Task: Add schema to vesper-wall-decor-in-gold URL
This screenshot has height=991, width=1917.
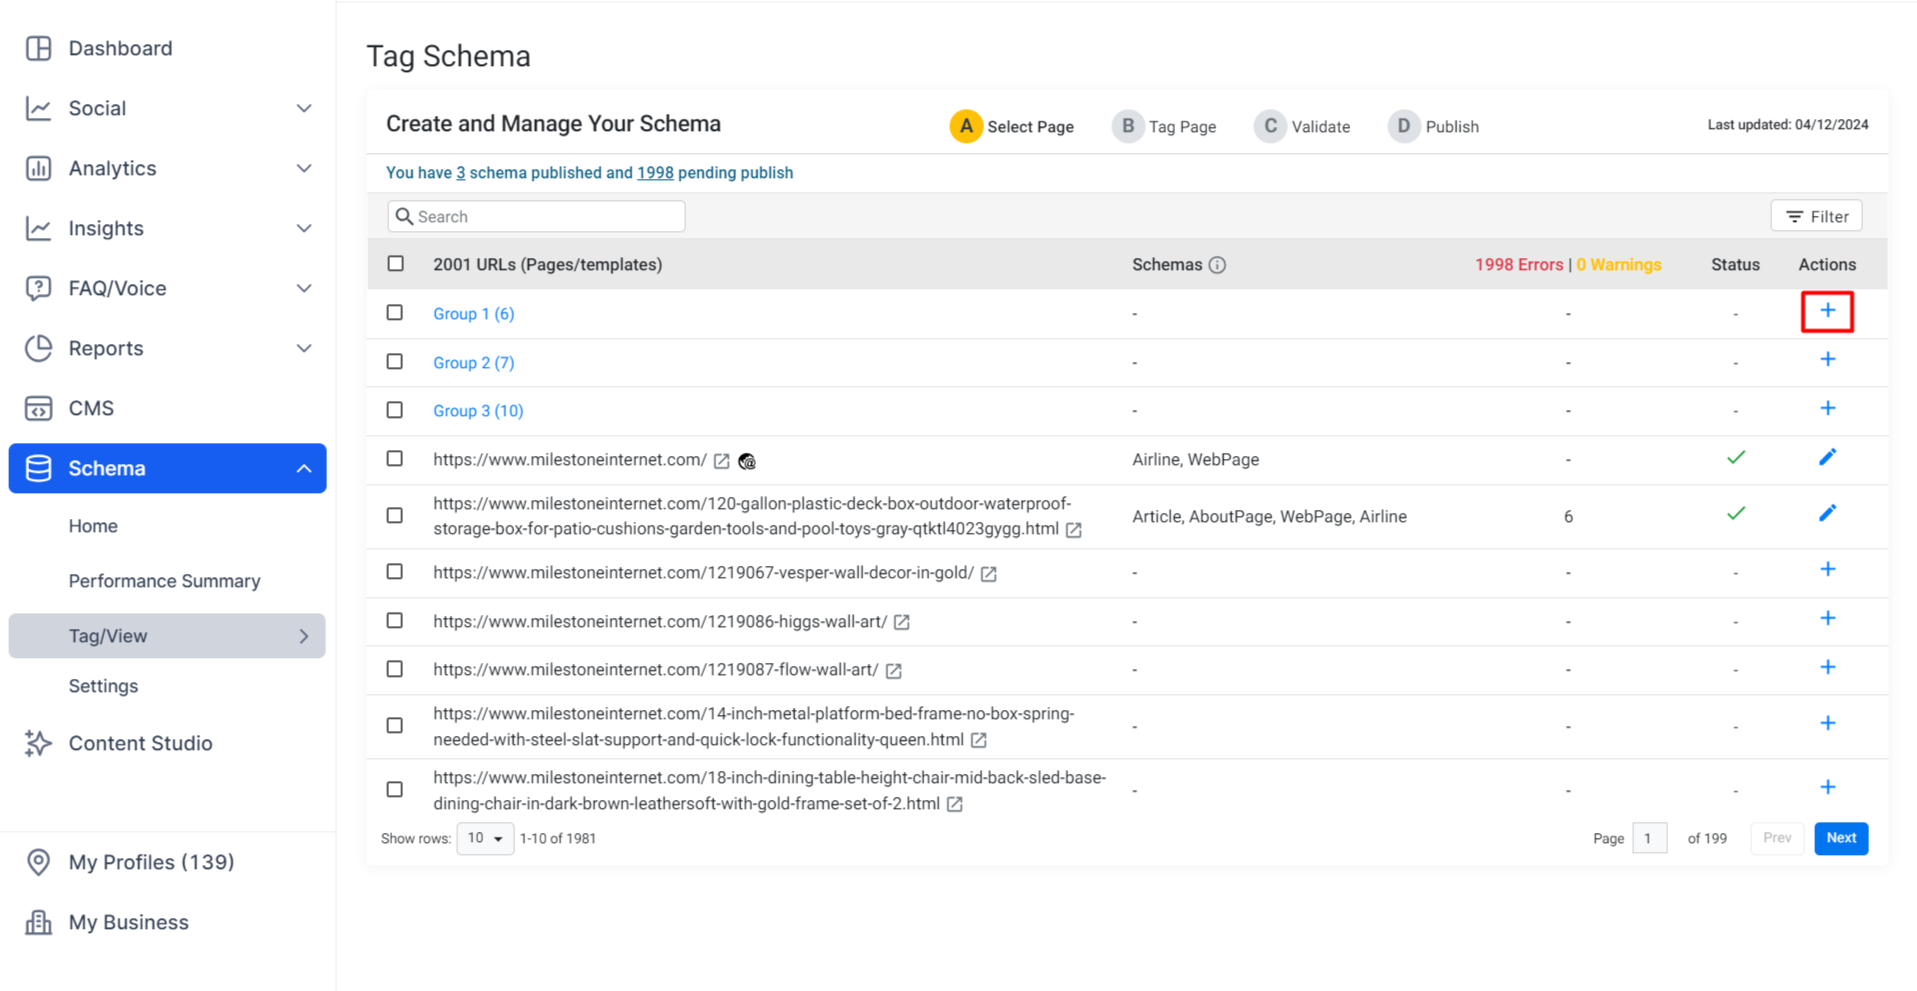Action: [1827, 569]
